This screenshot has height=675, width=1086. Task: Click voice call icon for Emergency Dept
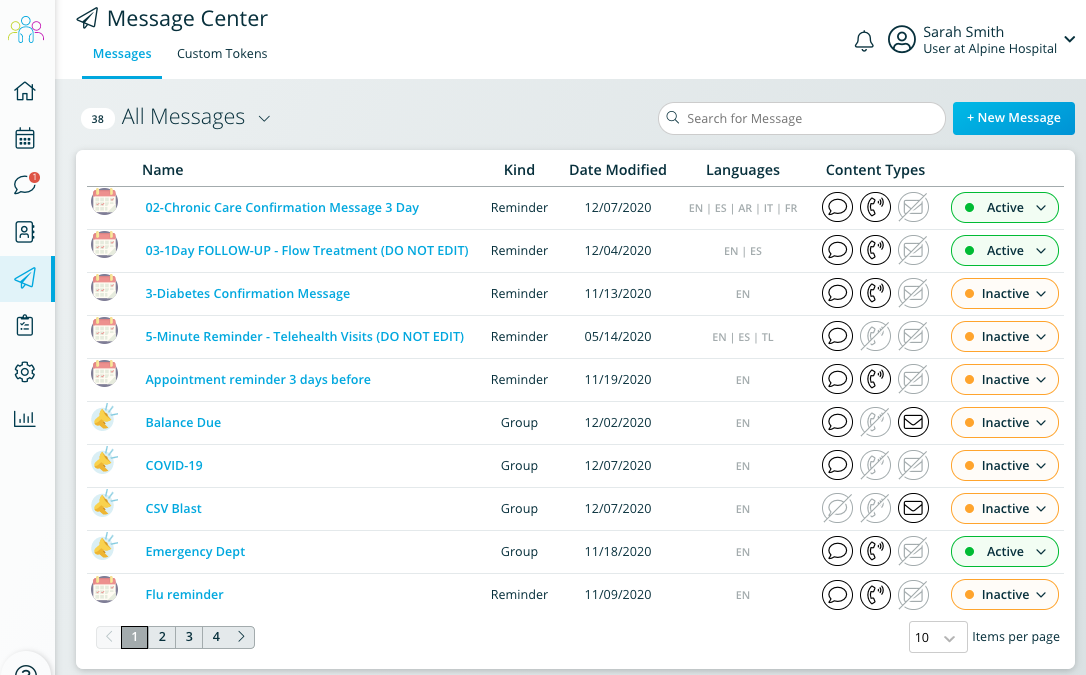click(875, 552)
